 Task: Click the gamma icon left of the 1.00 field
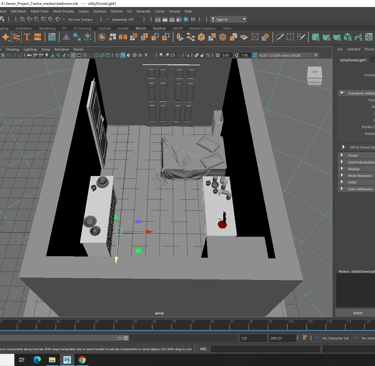pyautogui.click(x=236, y=55)
